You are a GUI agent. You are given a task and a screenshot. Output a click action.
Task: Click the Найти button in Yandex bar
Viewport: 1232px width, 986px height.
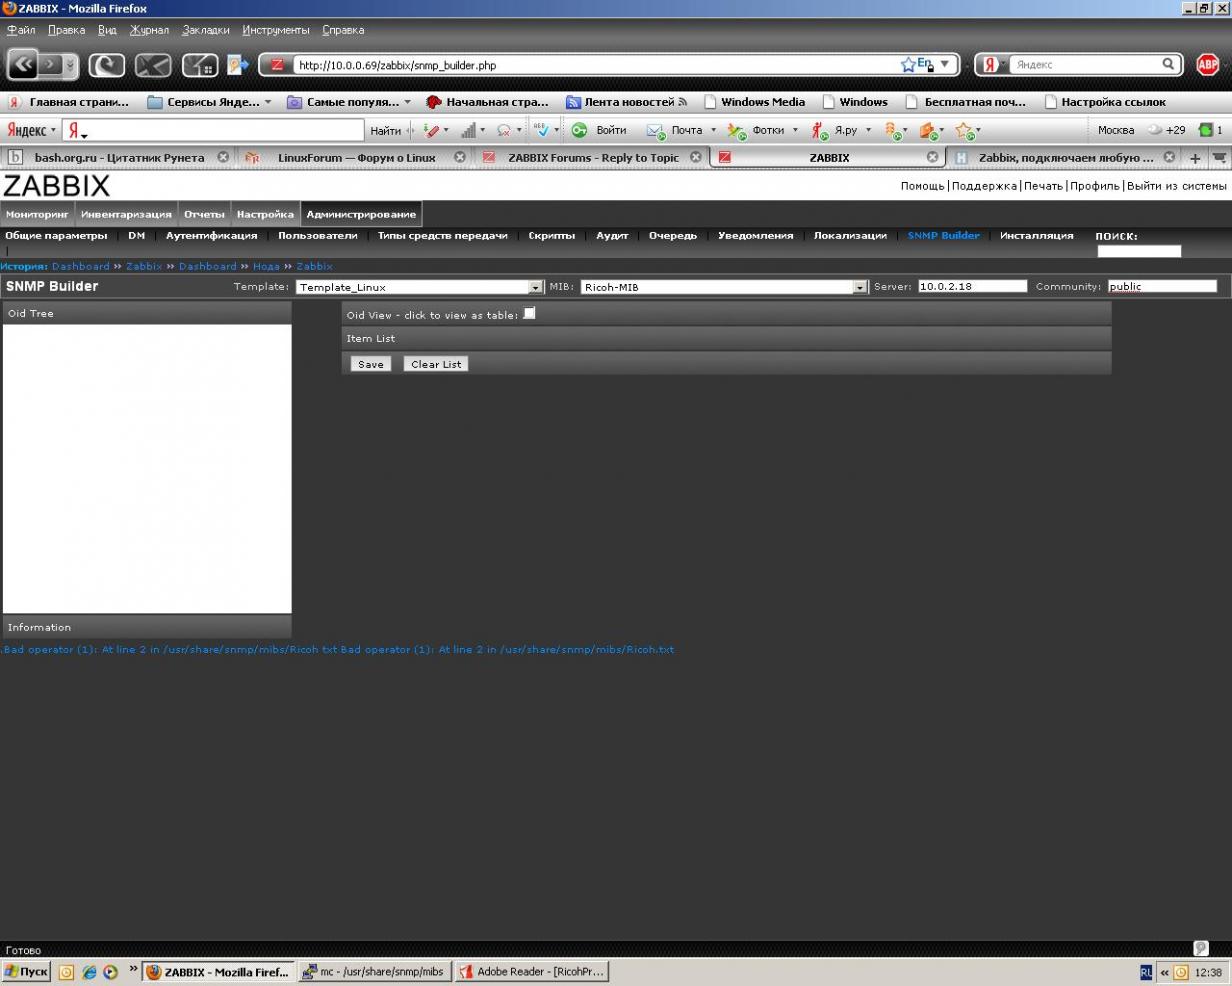(385, 130)
